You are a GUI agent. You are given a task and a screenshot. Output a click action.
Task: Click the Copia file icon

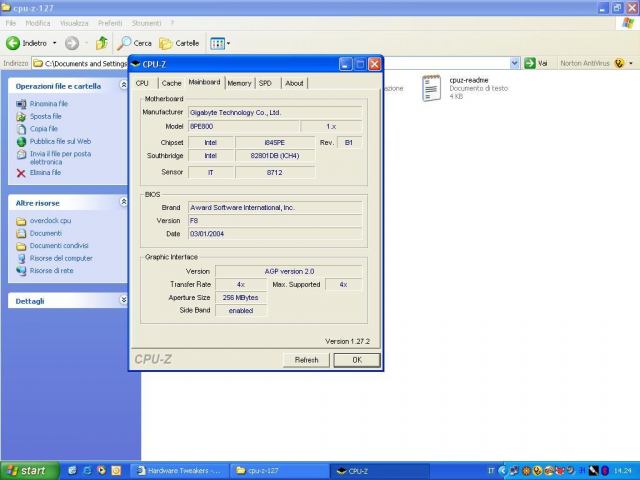pos(21,129)
